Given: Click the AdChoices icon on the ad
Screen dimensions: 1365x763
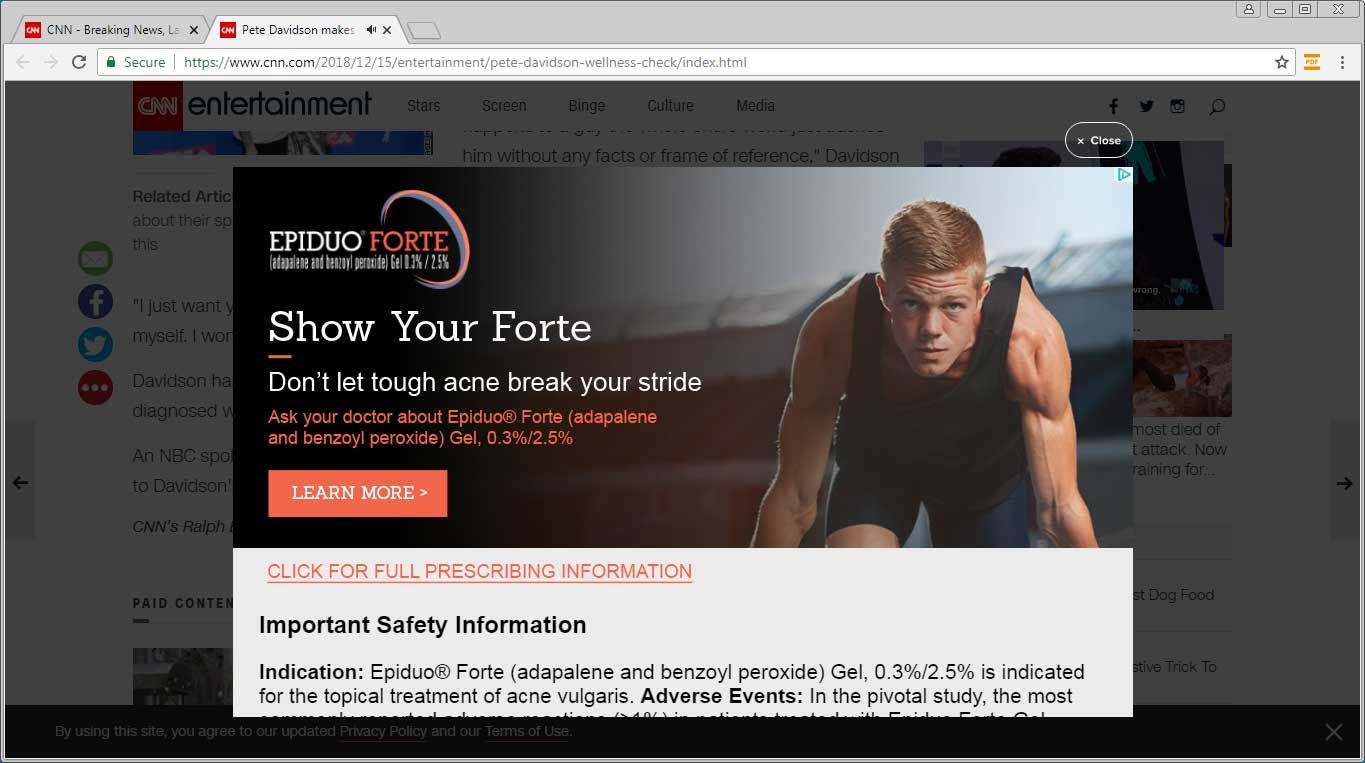Looking at the screenshot, I should [1123, 174].
